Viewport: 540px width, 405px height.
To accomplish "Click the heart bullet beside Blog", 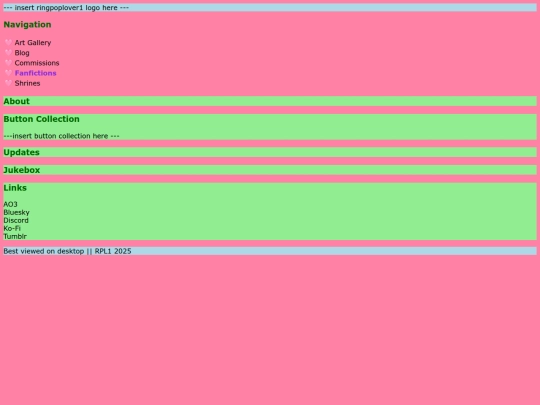I will click(x=8, y=53).
